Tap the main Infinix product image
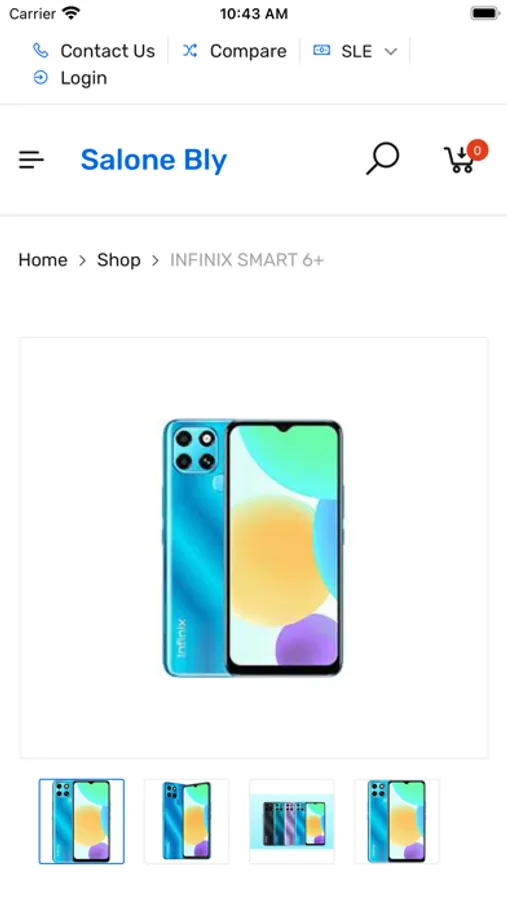This screenshot has height=900, width=507. point(253,548)
